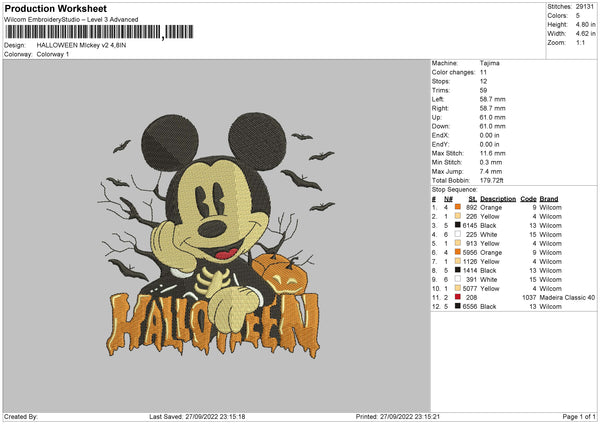Click the orange swatch in stop 1
The image size is (600, 424).
458,207
